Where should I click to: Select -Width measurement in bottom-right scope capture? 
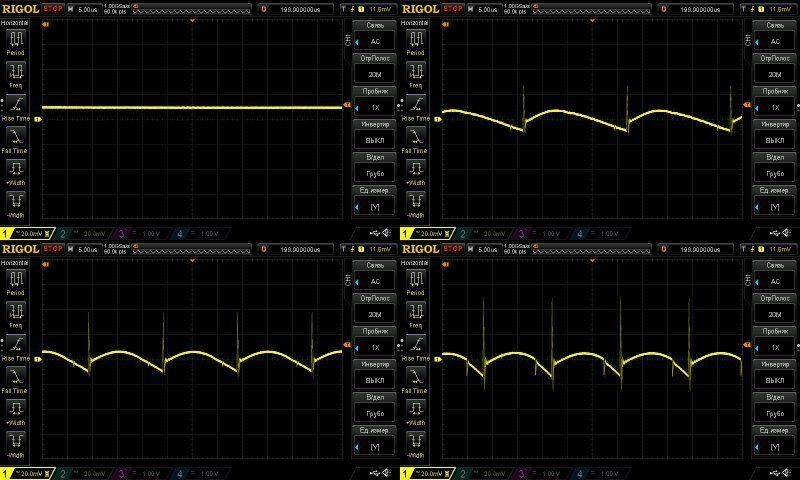415,445
